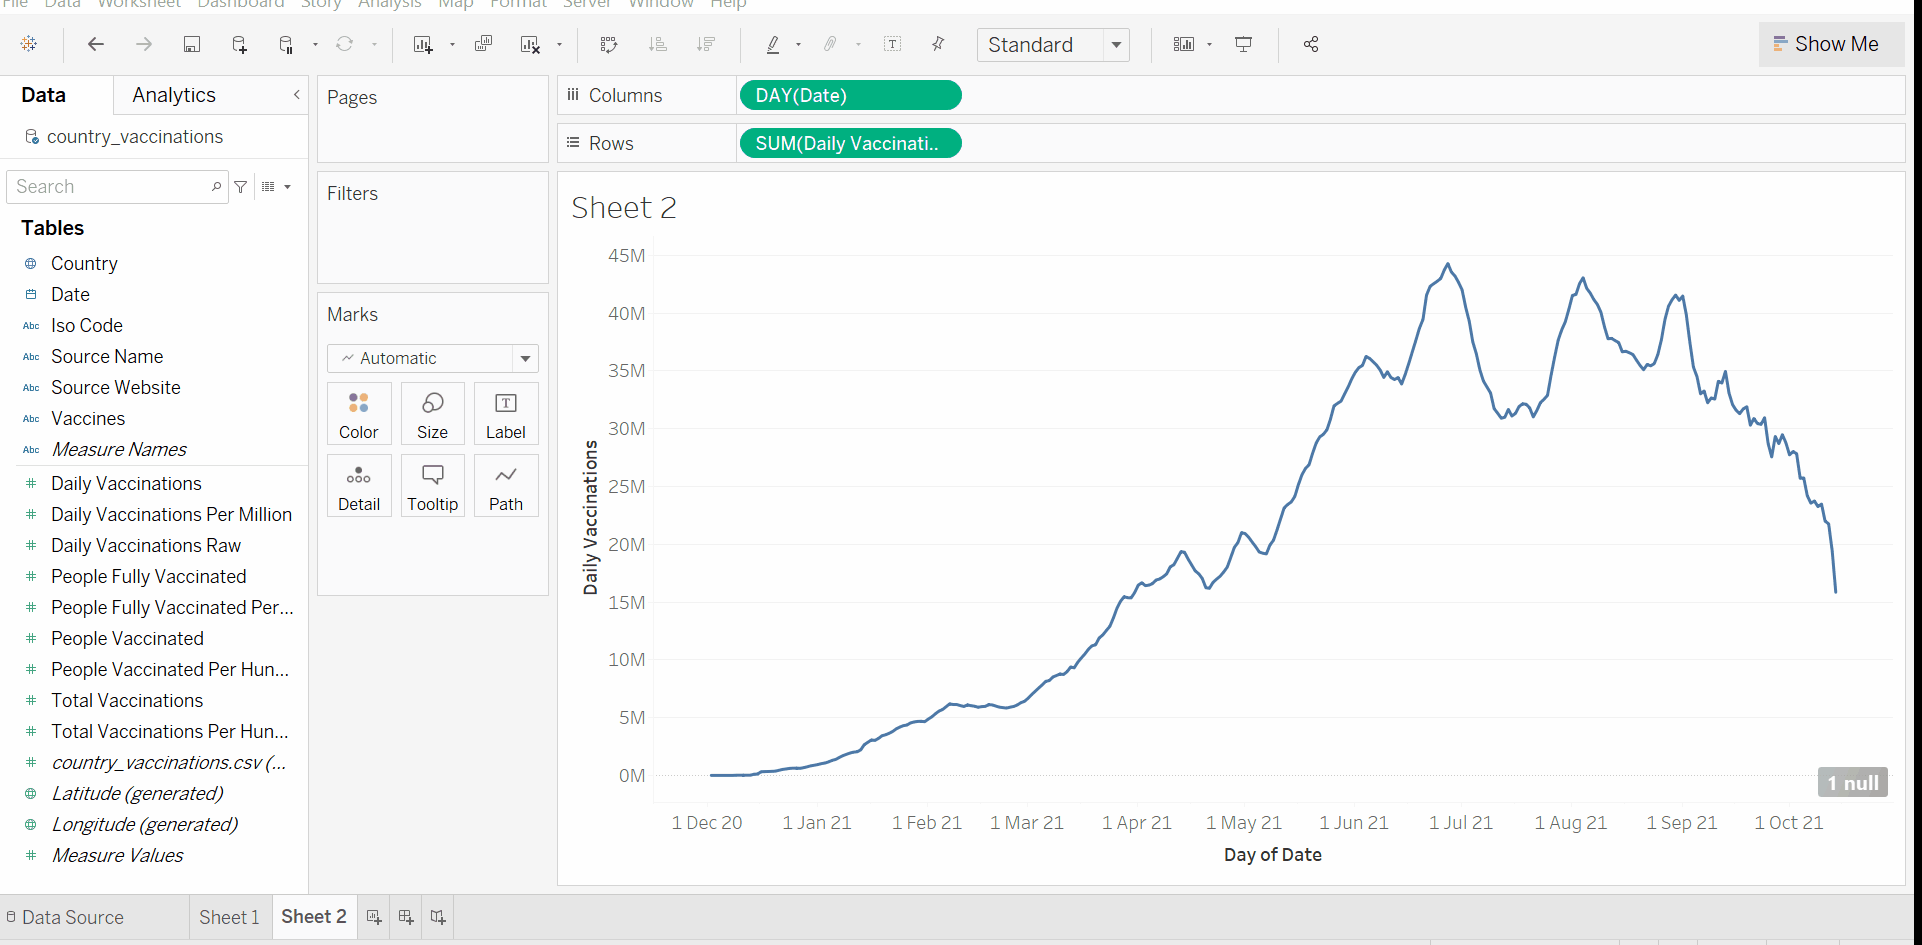Duplicate the sheet using the toolbar icon
Image resolution: width=1922 pixels, height=945 pixels.
[483, 44]
